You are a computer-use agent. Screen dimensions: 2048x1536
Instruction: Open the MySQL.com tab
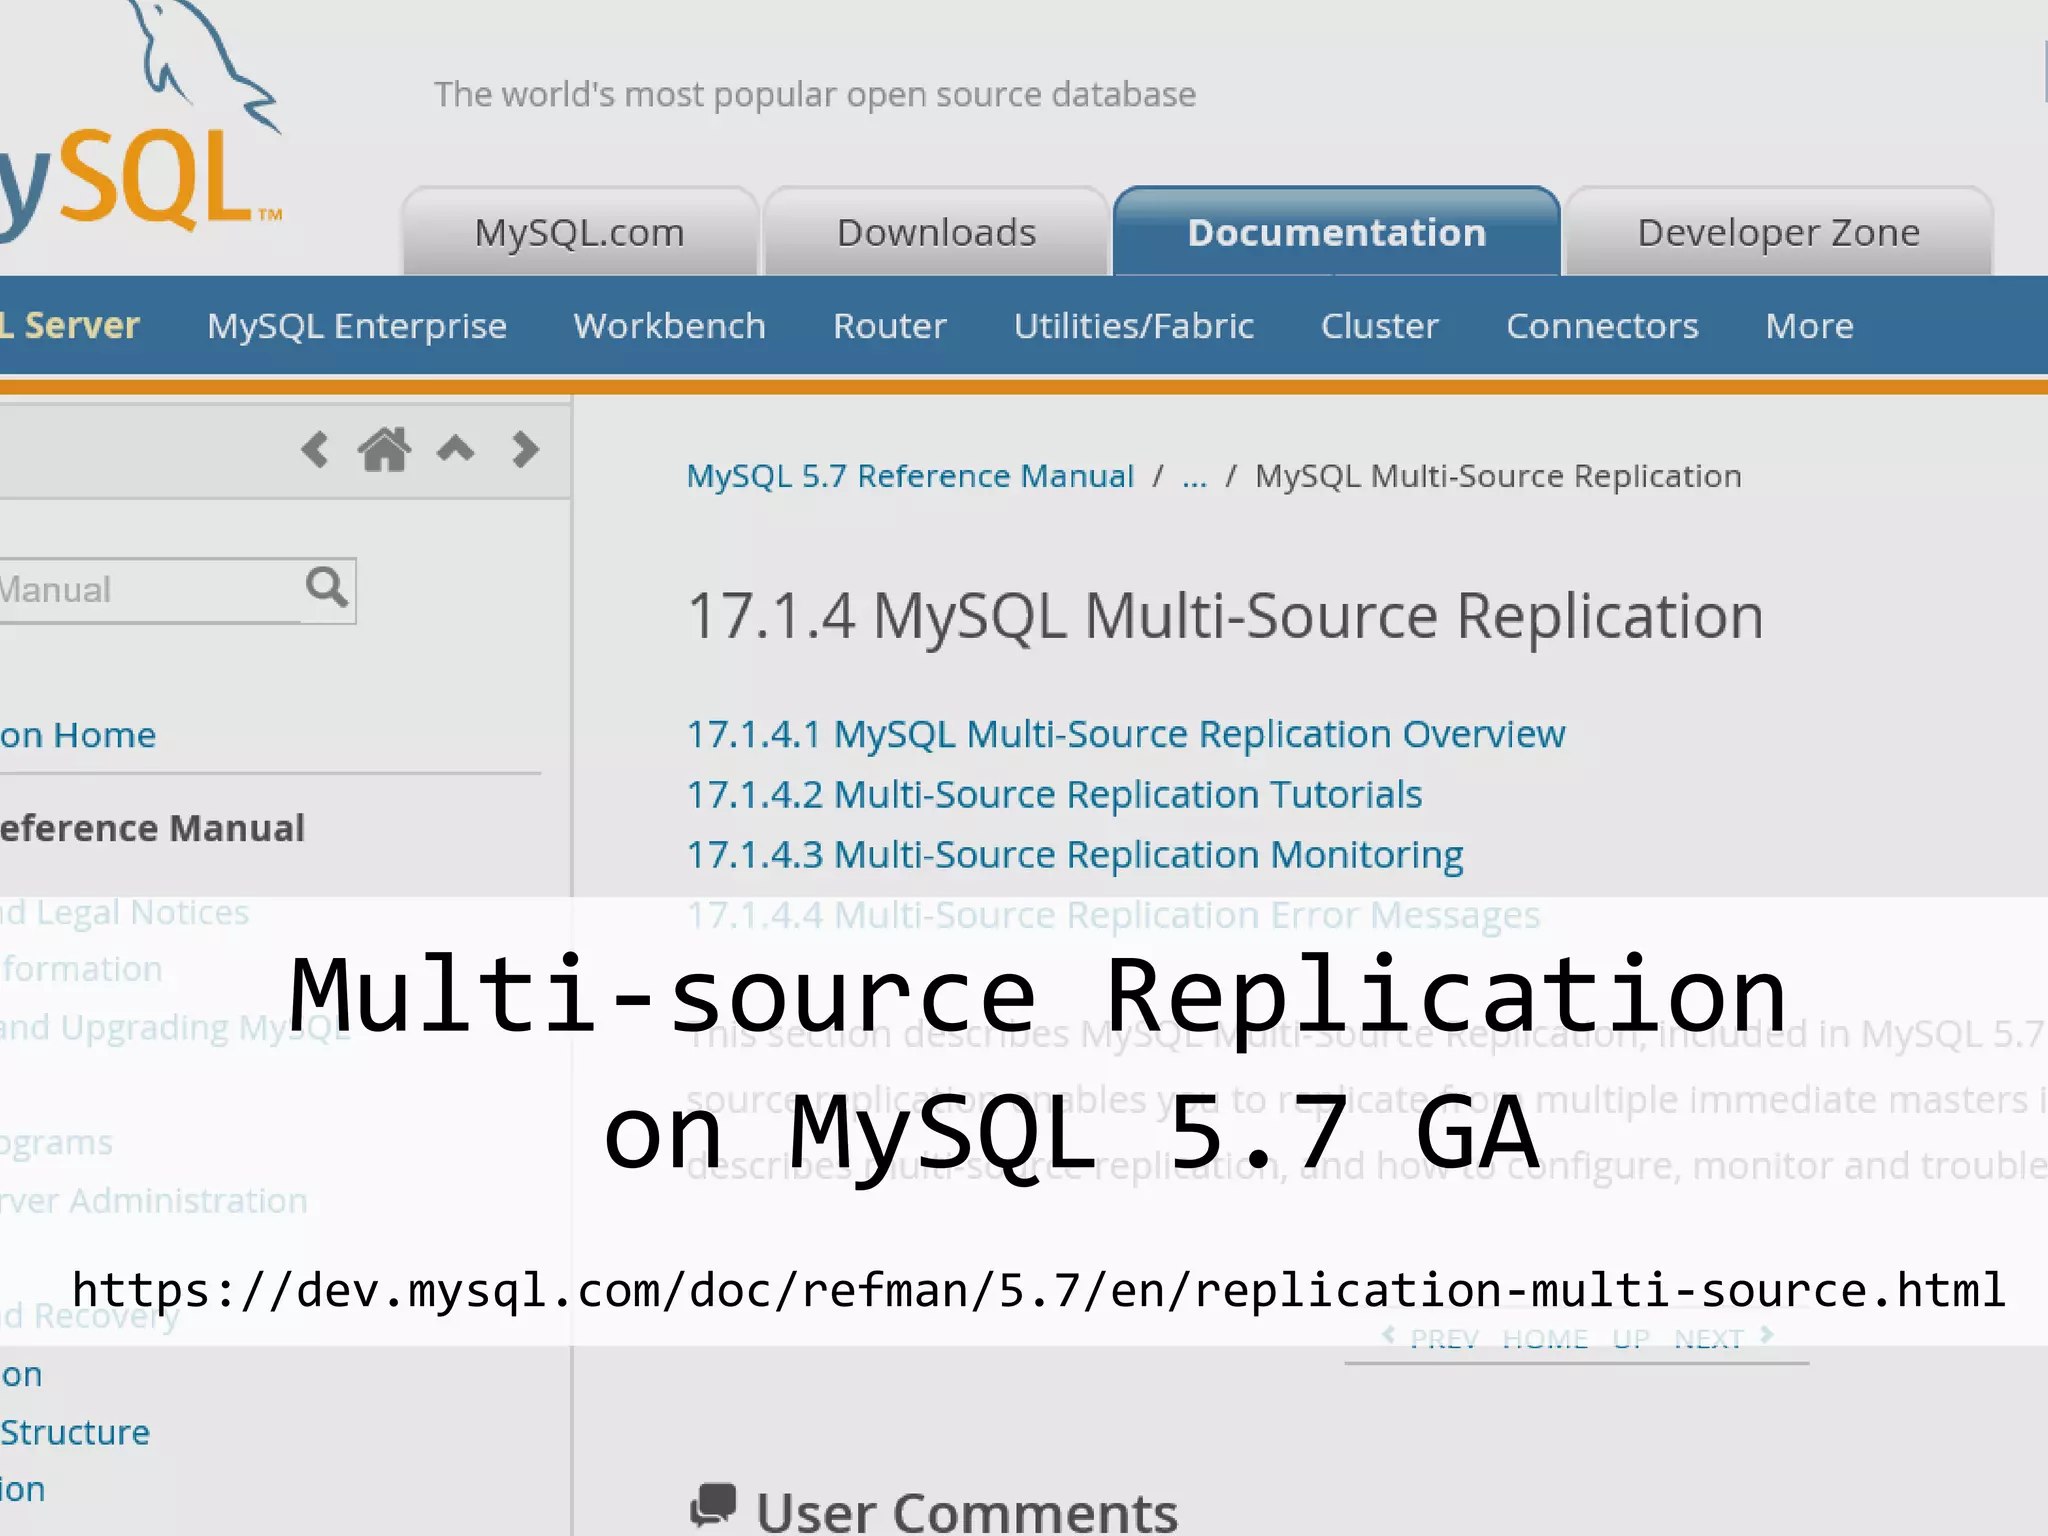580,232
